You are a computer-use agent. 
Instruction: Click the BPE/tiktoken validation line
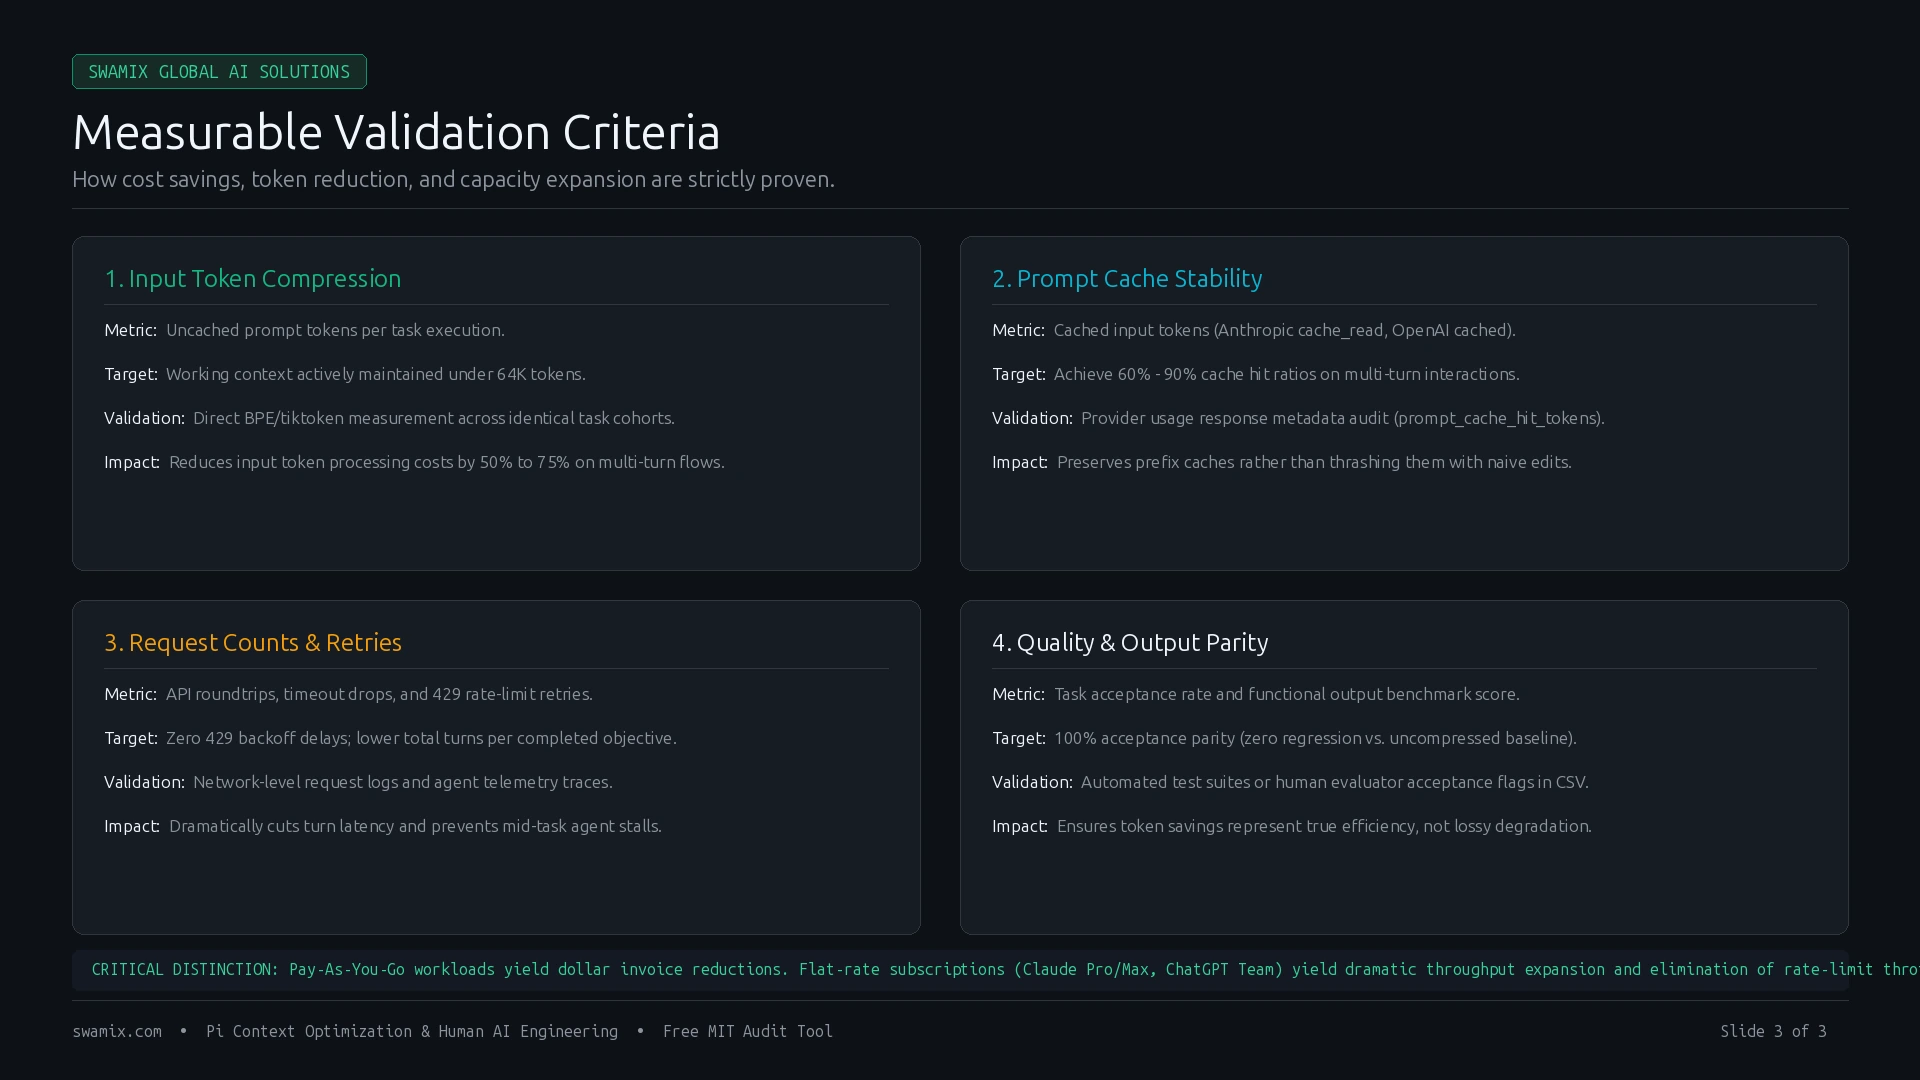[x=389, y=418]
